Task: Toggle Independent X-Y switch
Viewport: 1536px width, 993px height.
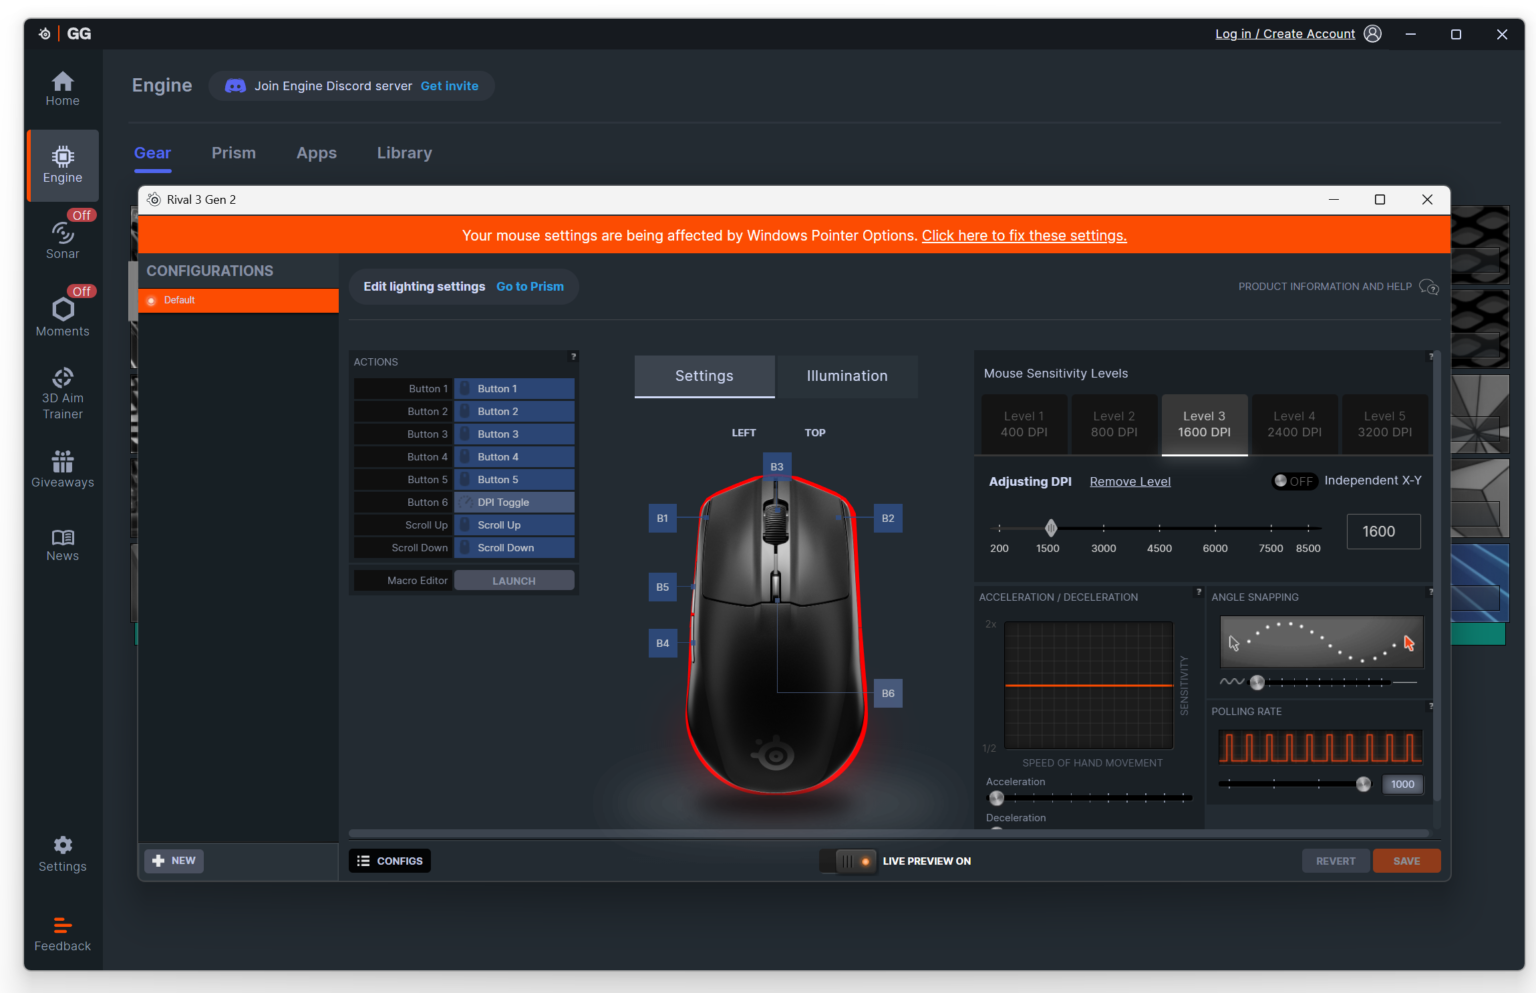Action: (1294, 481)
